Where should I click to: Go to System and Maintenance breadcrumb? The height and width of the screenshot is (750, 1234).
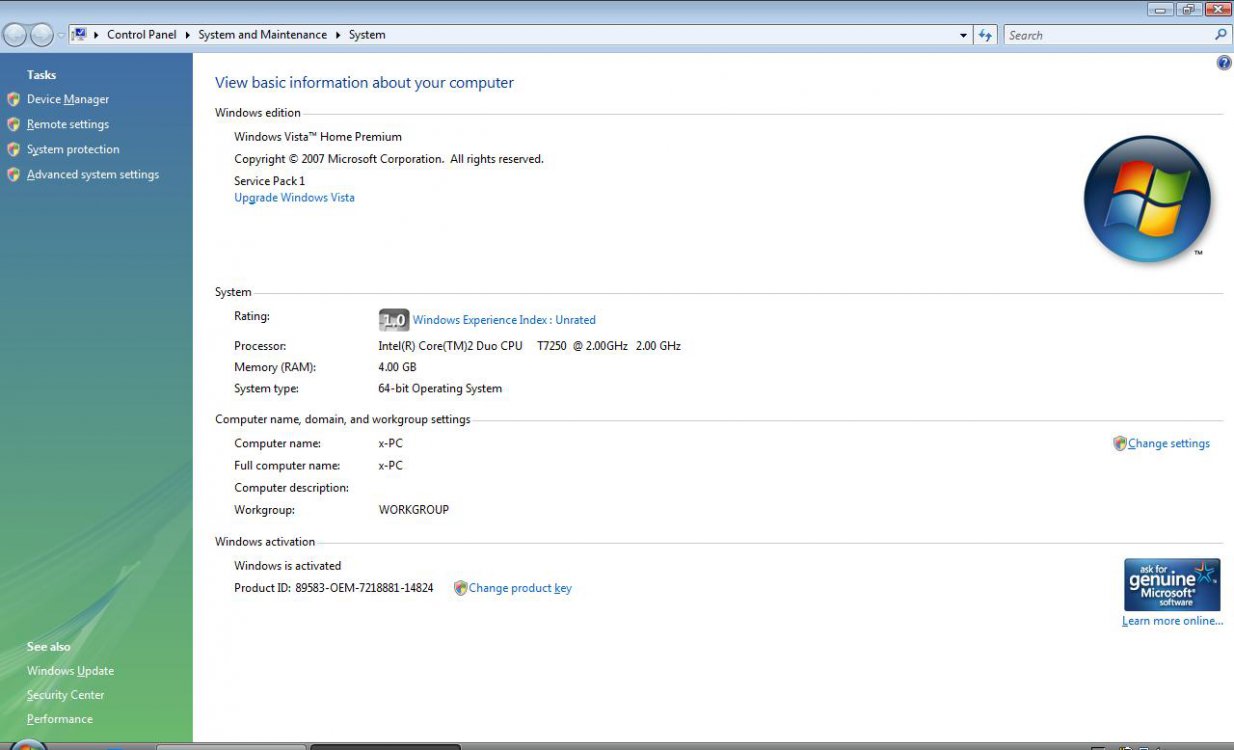pyautogui.click(x=263, y=35)
